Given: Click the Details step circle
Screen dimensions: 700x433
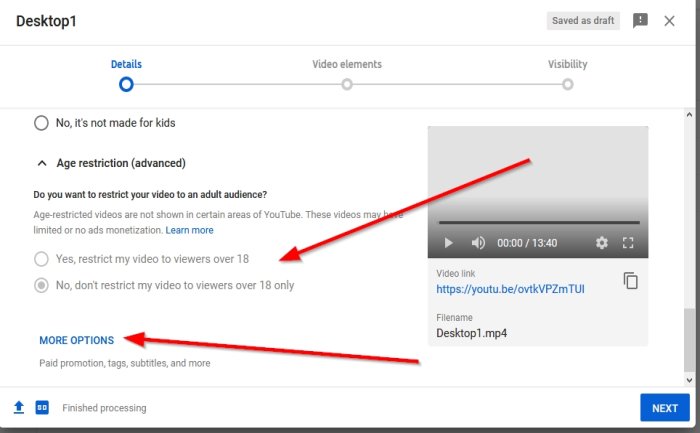Looking at the screenshot, I should coord(126,84).
